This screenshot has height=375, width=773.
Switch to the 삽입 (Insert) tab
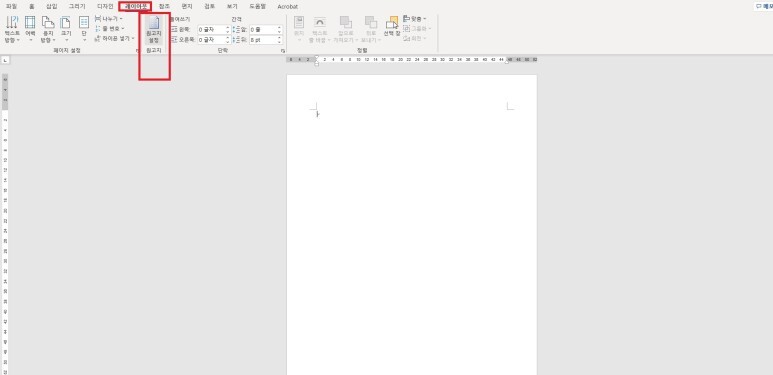click(x=52, y=6)
